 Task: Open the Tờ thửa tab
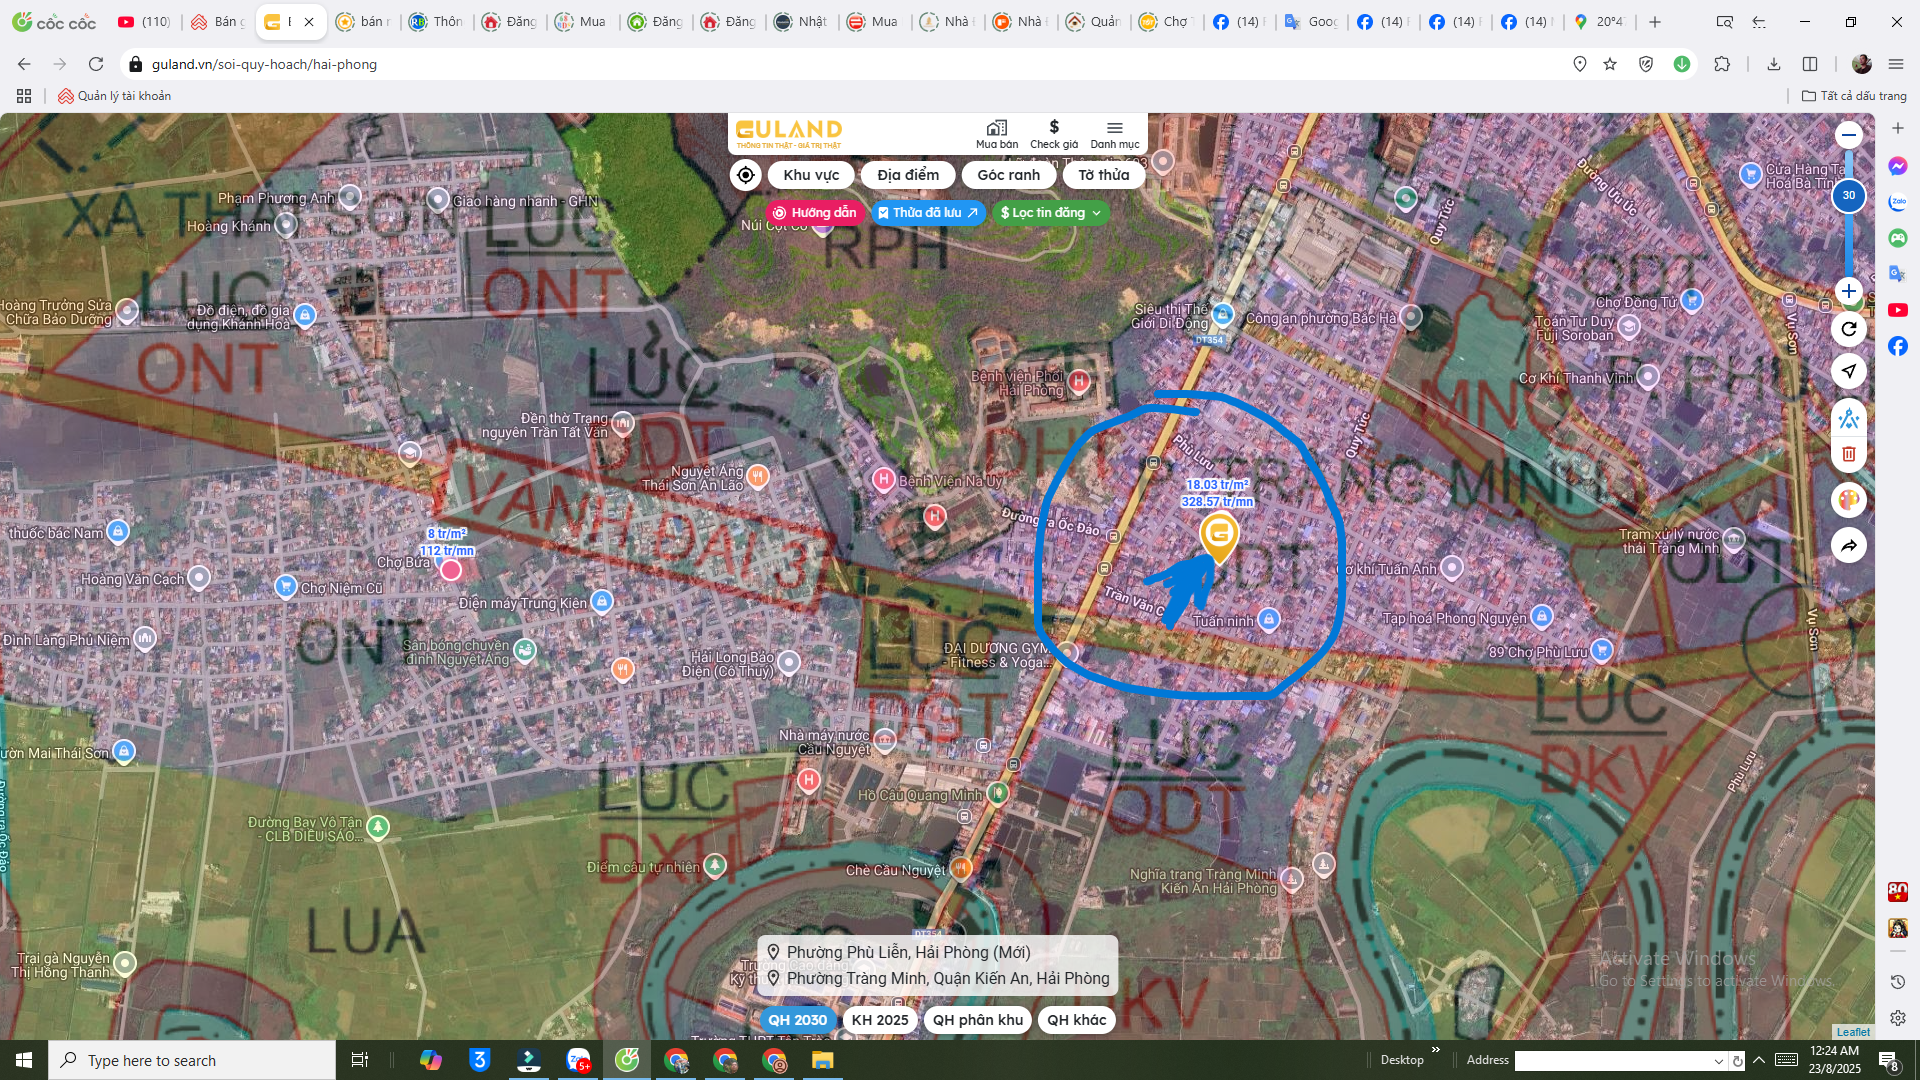click(x=1103, y=175)
